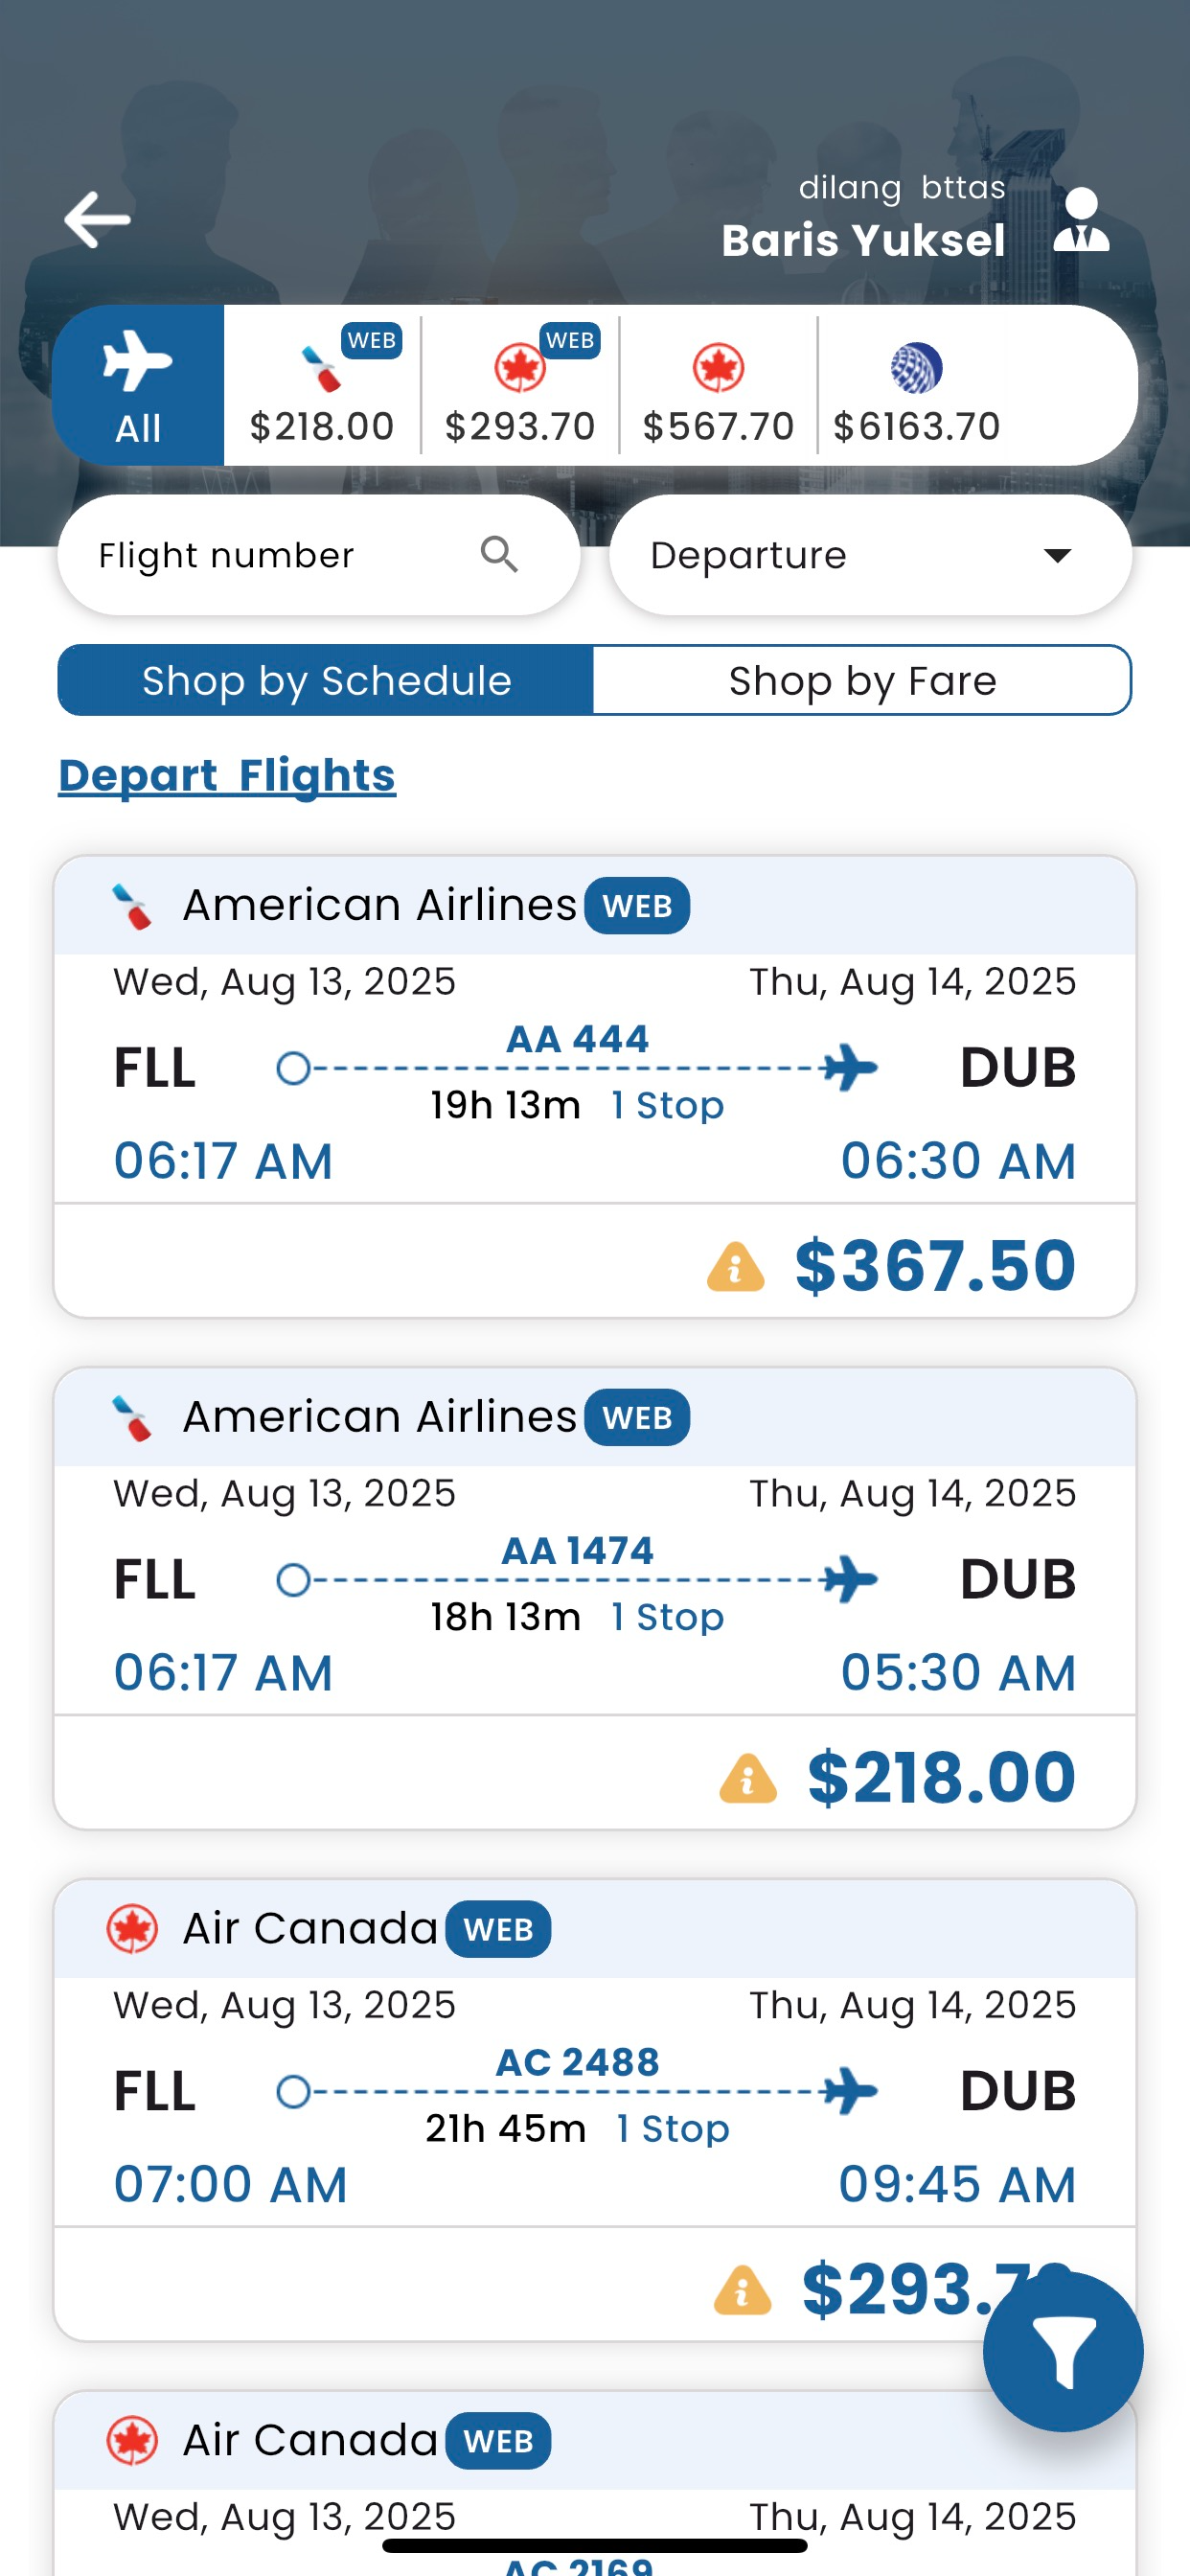Screen dimensions: 1190x2576
Task: Filter by American Airlines $218.00 fare
Action: pos(322,386)
